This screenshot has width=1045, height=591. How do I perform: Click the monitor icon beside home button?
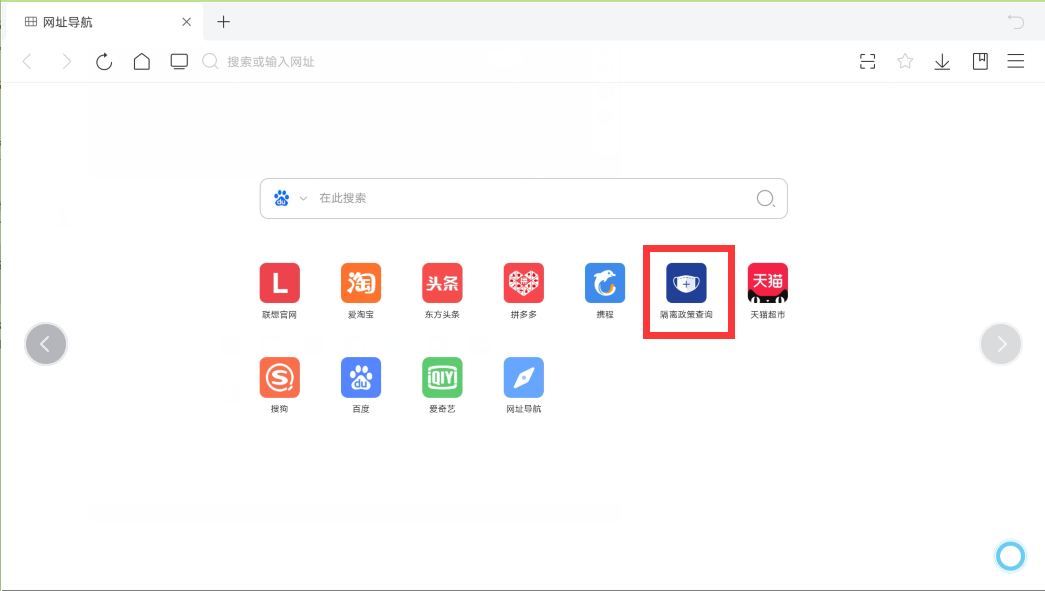pyautogui.click(x=179, y=62)
